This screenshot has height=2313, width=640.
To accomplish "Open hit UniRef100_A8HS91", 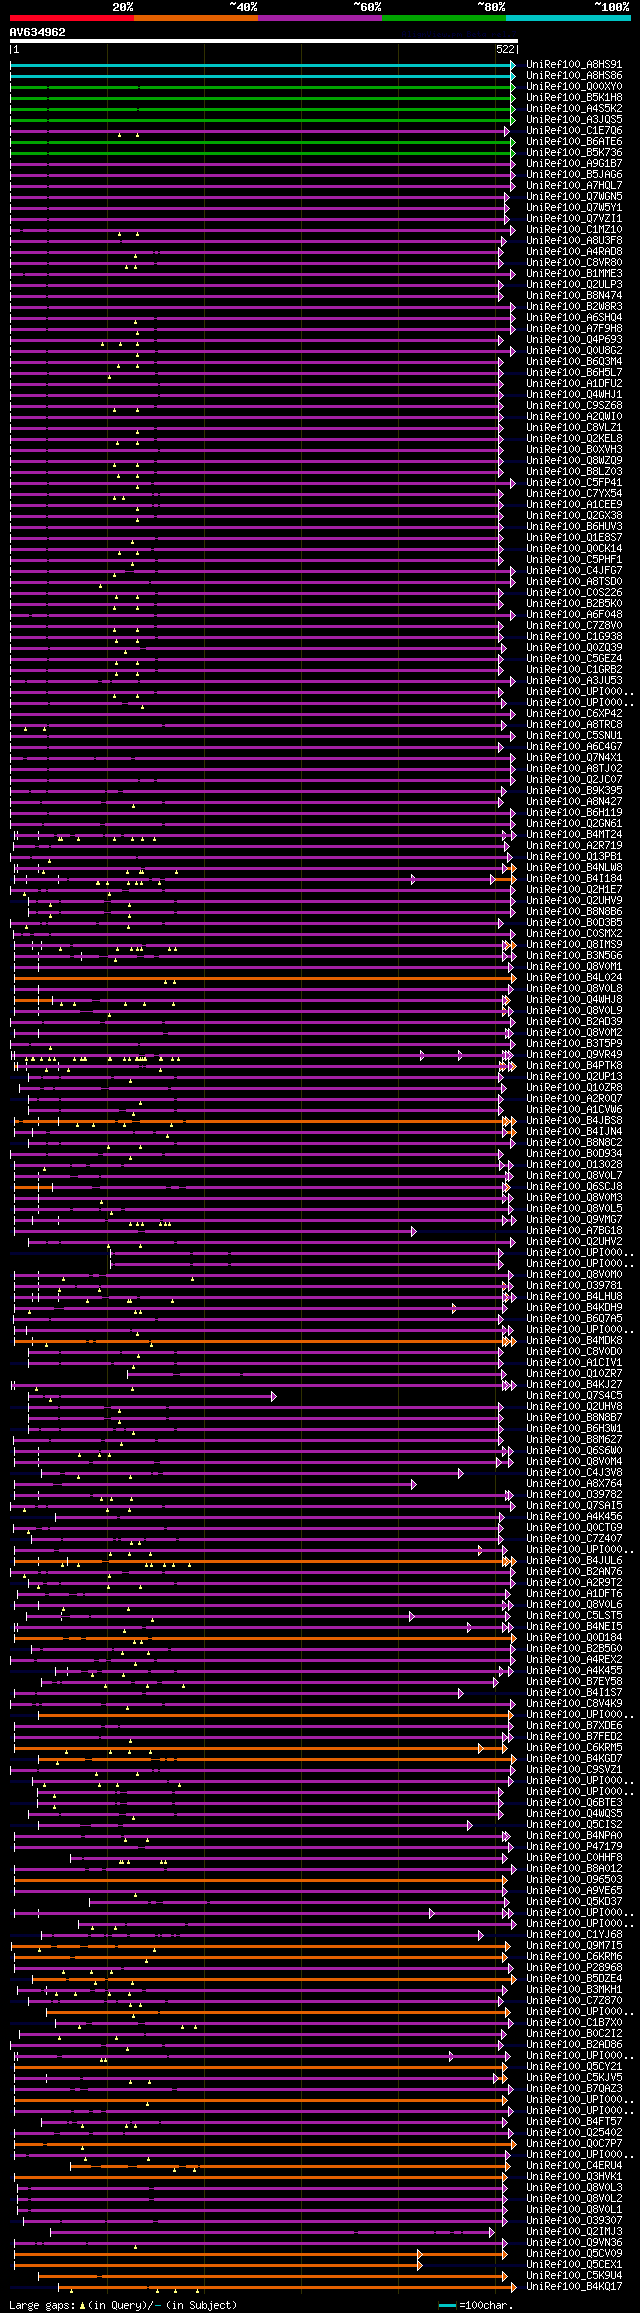I will point(574,65).
